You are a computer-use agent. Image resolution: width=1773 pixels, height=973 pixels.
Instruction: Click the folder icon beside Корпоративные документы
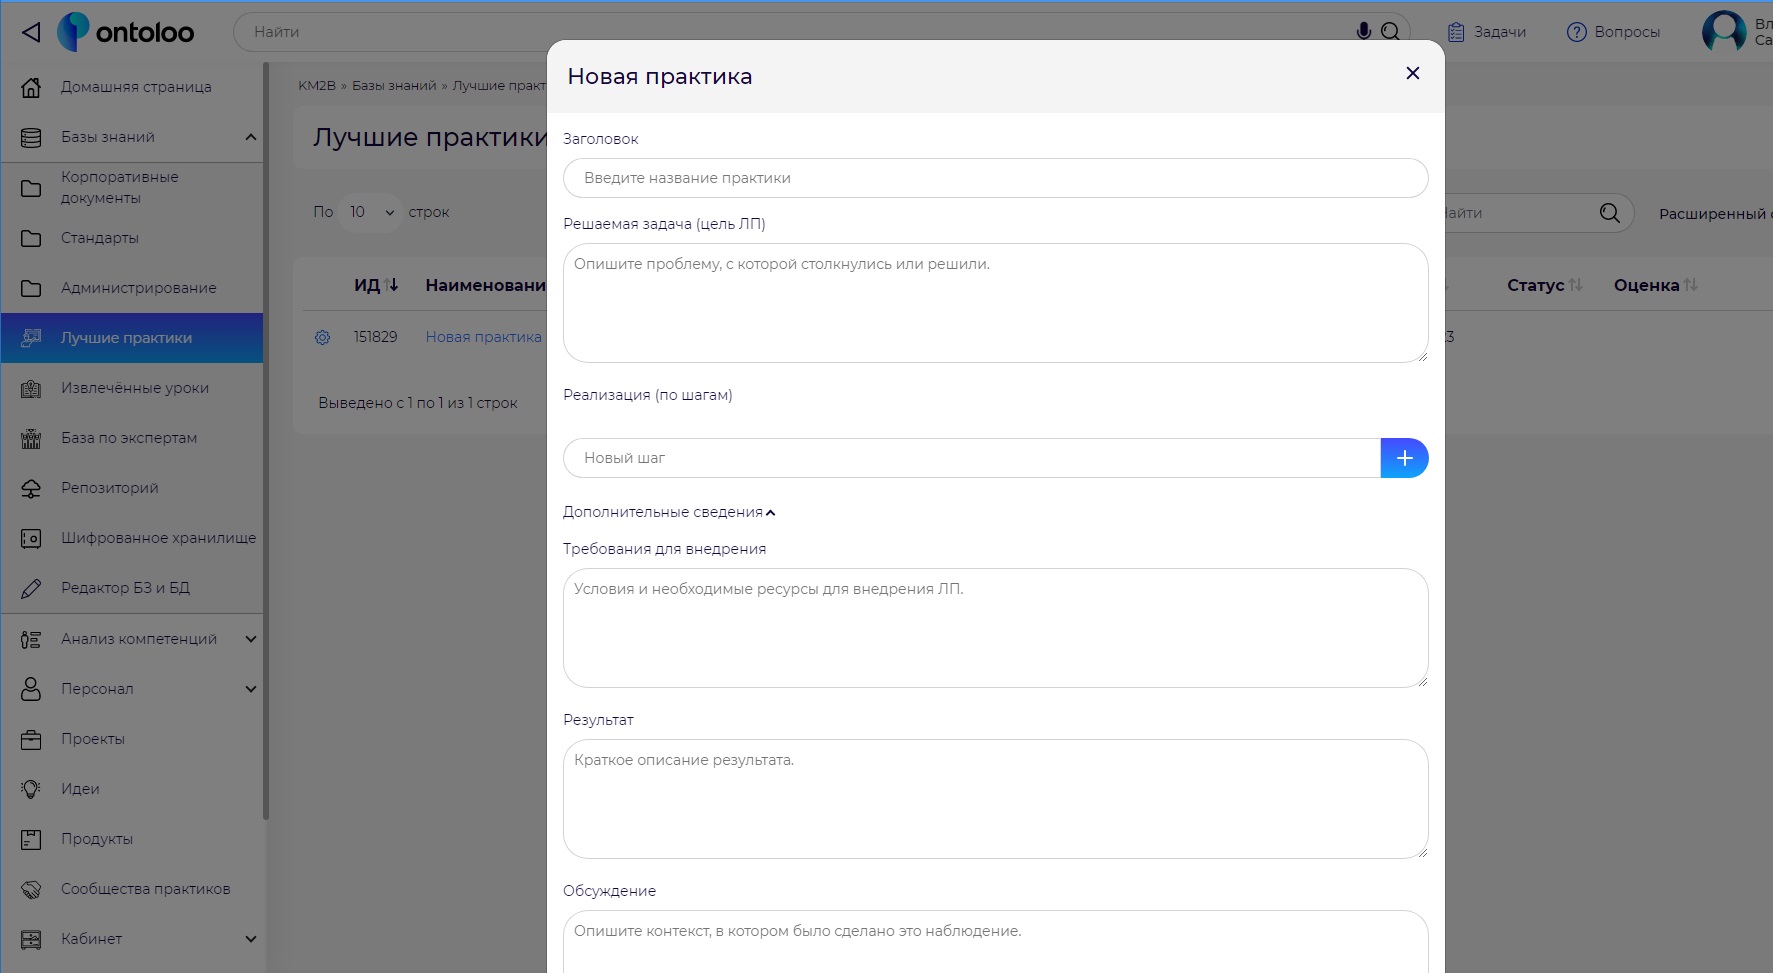click(32, 188)
